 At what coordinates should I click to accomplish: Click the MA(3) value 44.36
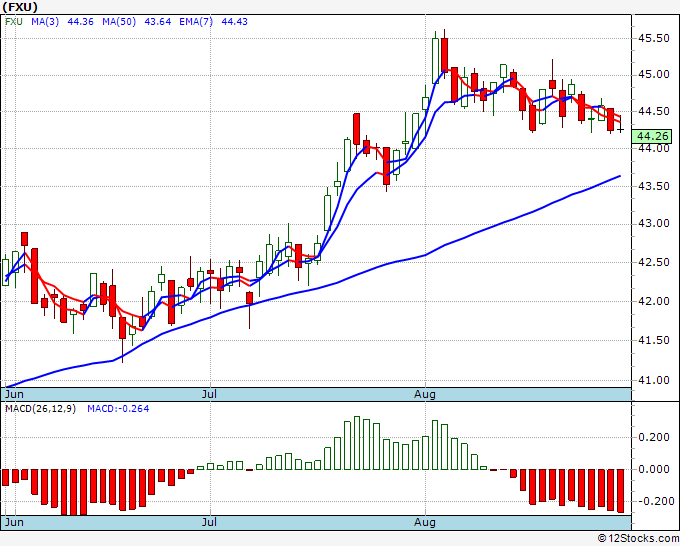[80, 22]
